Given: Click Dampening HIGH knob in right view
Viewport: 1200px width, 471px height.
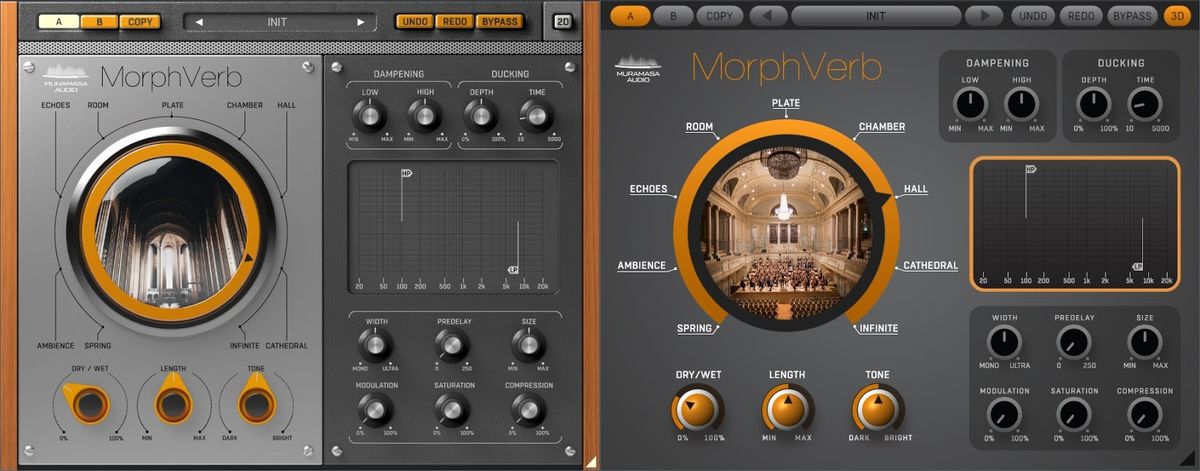Looking at the screenshot, I should tap(1022, 104).
